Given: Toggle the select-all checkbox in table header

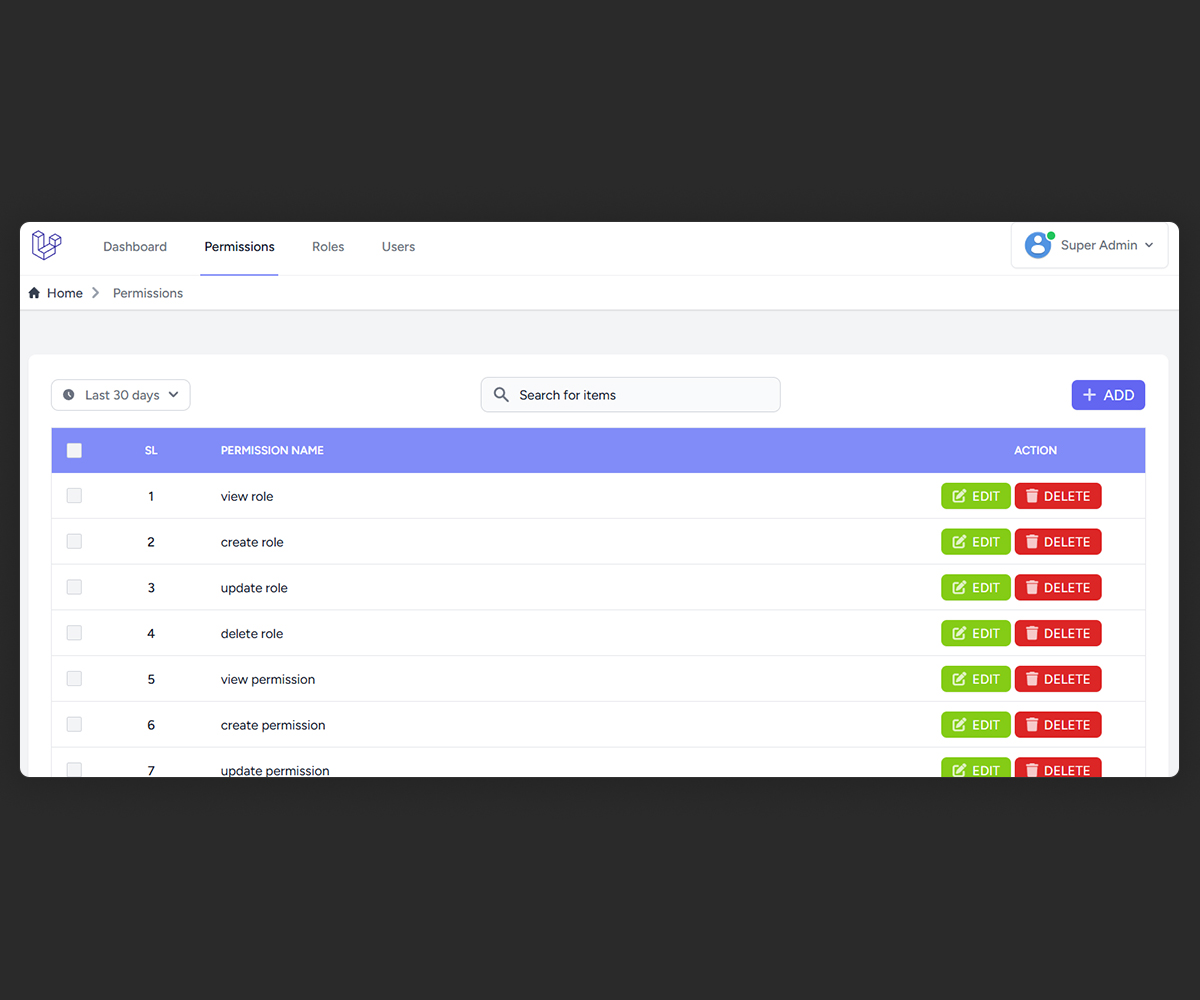Looking at the screenshot, I should tap(74, 450).
